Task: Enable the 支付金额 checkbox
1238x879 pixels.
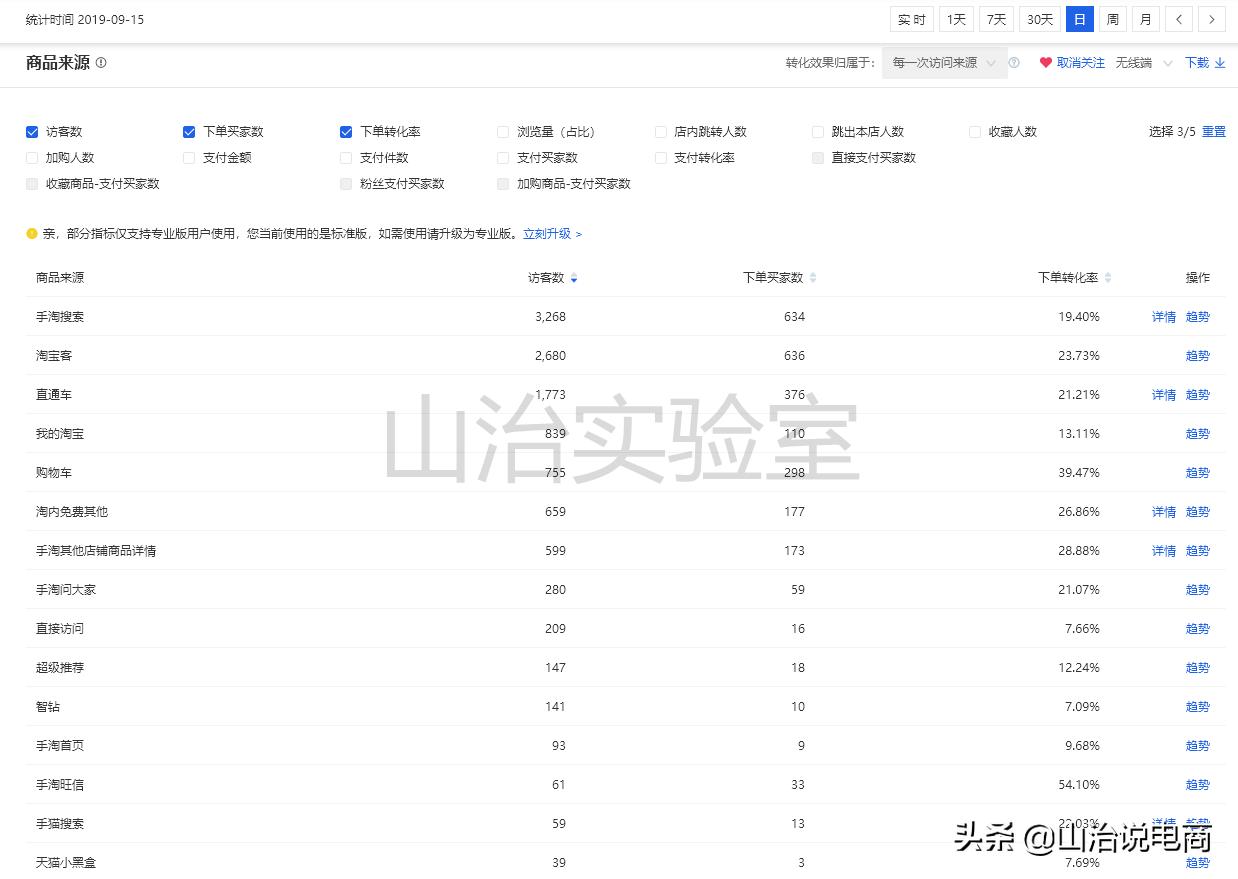Action: point(188,157)
